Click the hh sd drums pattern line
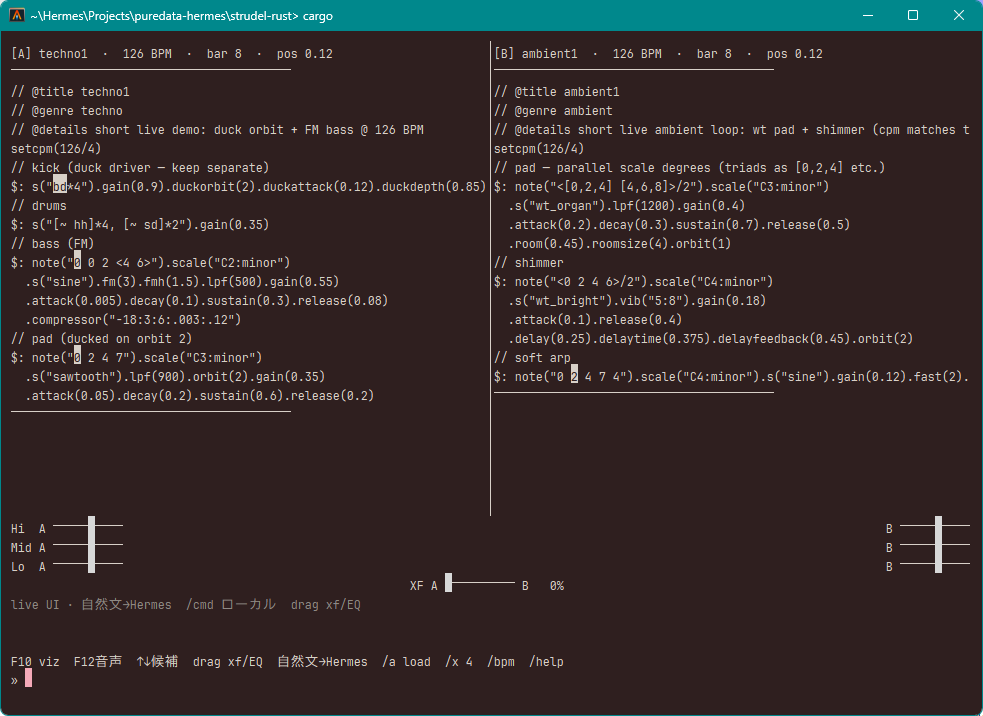 click(x=140, y=224)
